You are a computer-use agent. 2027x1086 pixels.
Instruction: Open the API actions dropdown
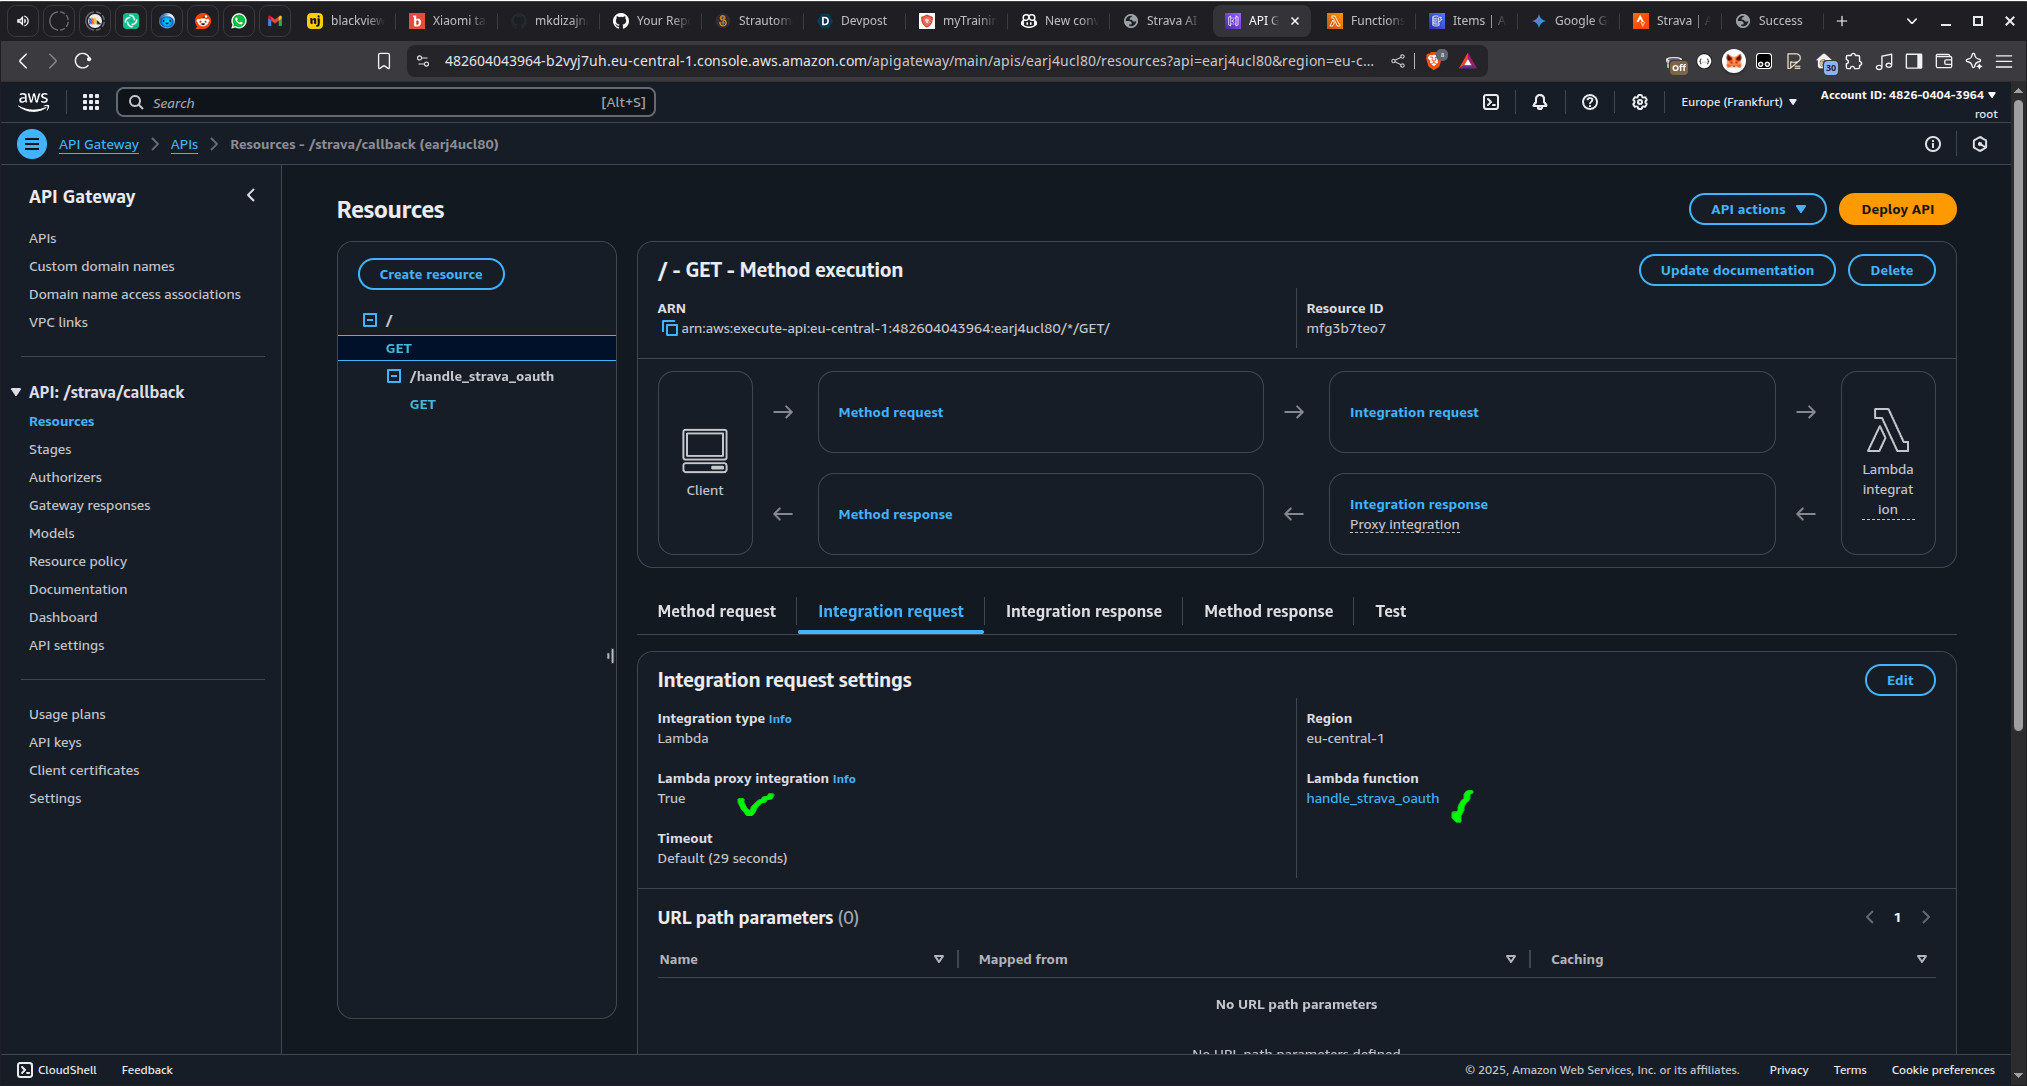click(1757, 209)
